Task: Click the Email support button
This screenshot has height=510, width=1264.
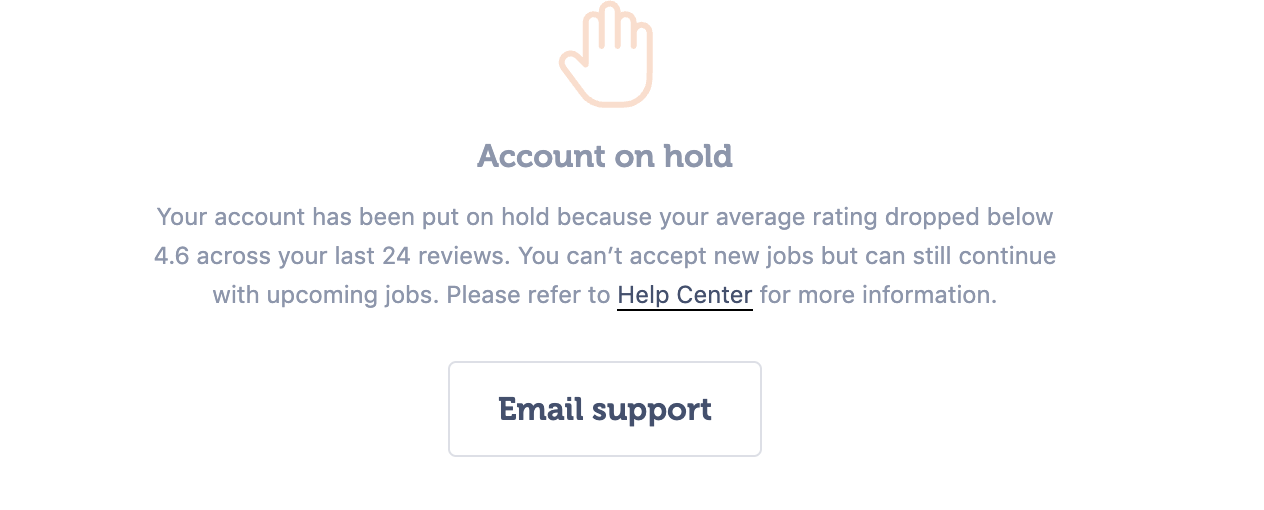Action: click(605, 409)
